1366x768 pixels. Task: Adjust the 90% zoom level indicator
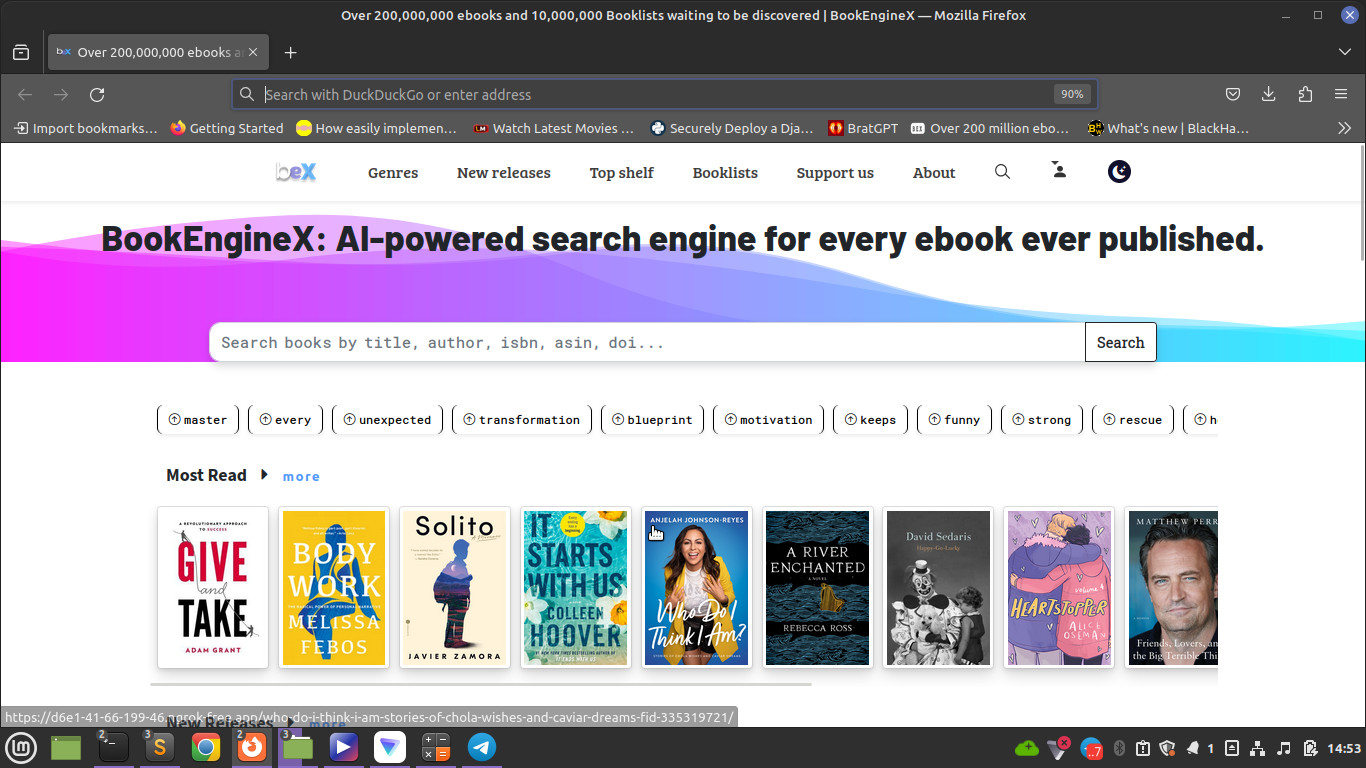1072,94
